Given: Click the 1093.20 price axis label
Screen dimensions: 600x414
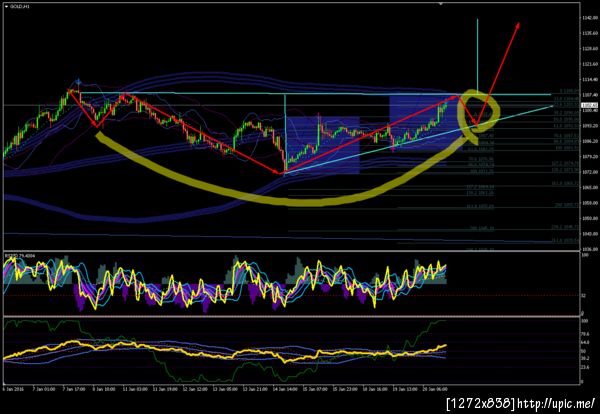Looking at the screenshot, I should click(589, 126).
